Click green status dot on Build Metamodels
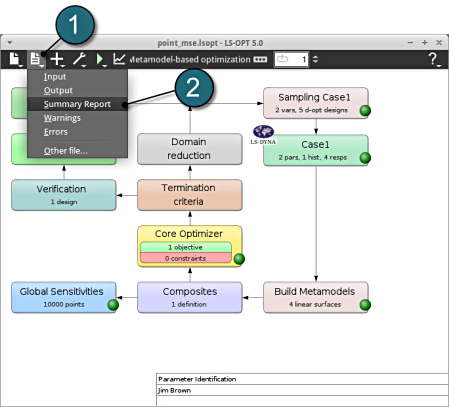This screenshot has height=407, width=449. 365,305
